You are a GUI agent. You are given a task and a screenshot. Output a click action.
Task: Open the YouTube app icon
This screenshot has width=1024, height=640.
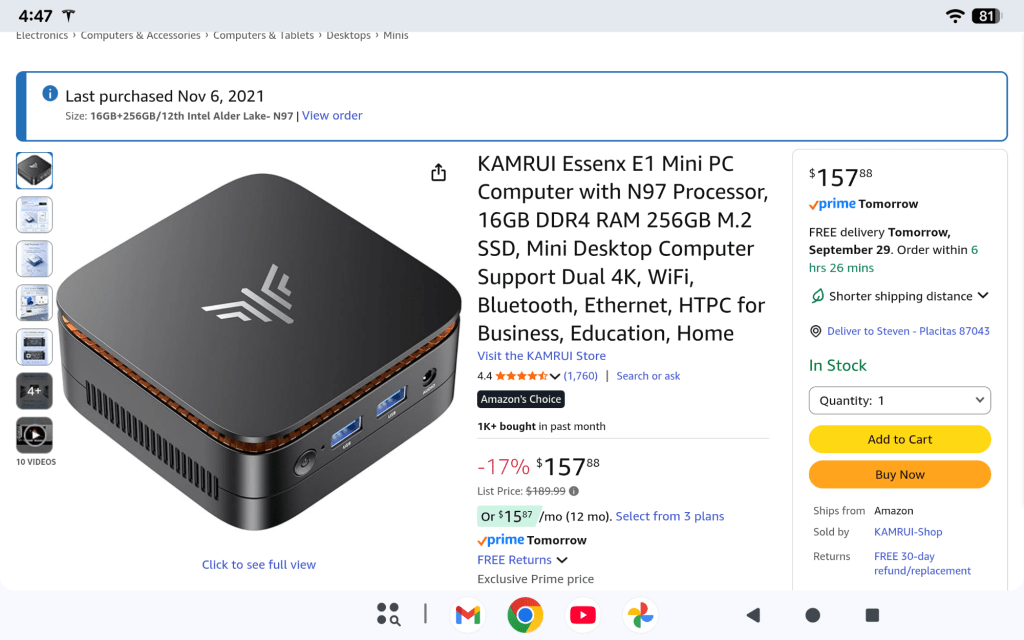pyautogui.click(x=583, y=615)
